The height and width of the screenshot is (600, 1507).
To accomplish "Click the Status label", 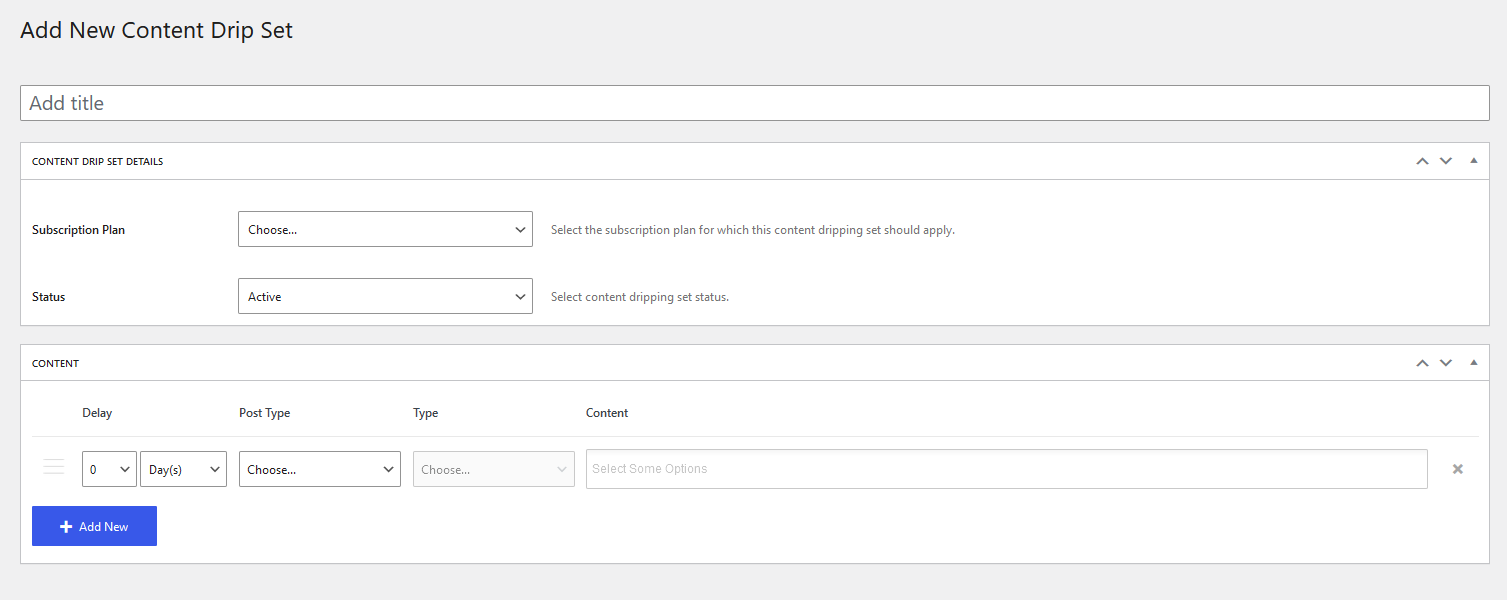I will (49, 297).
